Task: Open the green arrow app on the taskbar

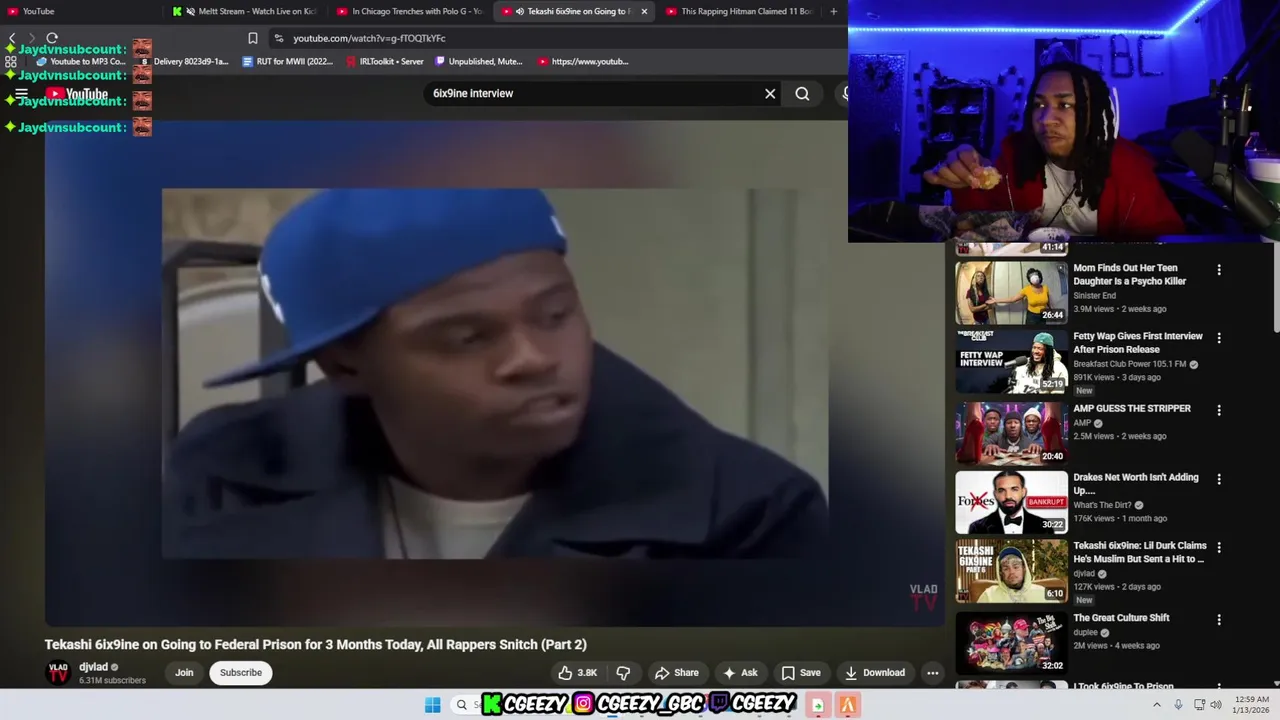Action: (x=817, y=705)
